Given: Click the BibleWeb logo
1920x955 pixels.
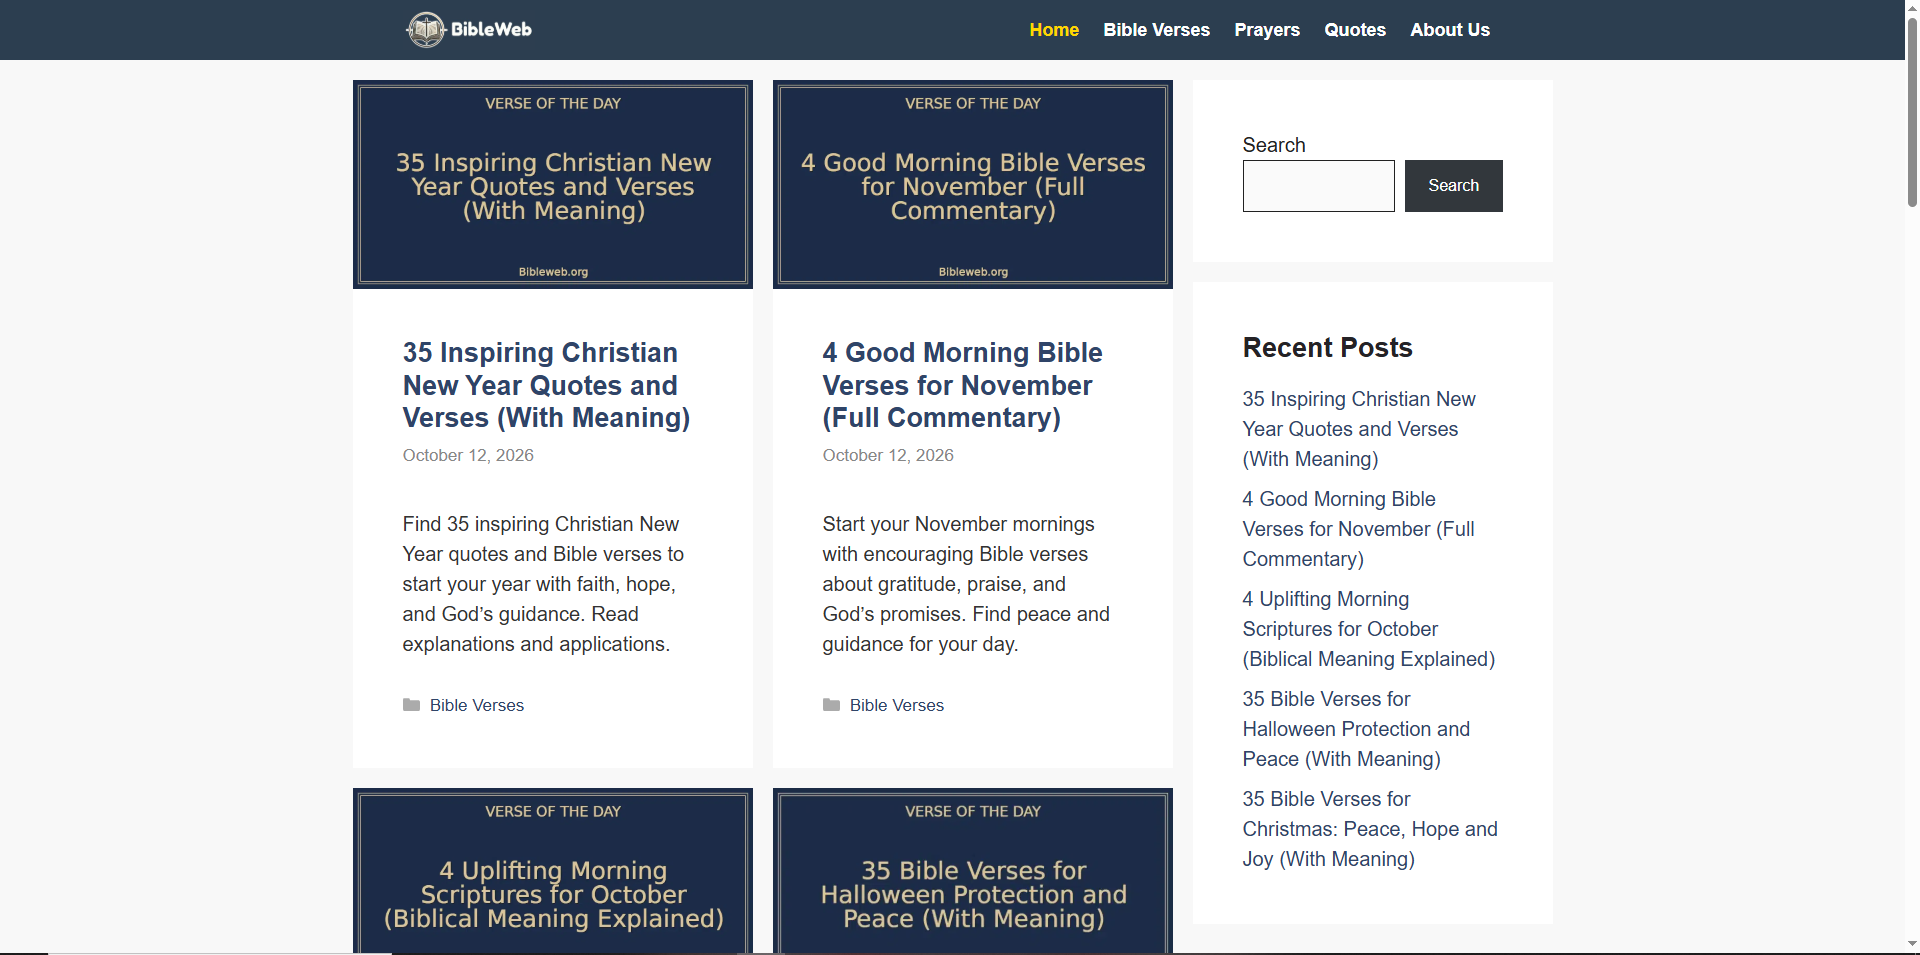Looking at the screenshot, I should (x=469, y=30).
